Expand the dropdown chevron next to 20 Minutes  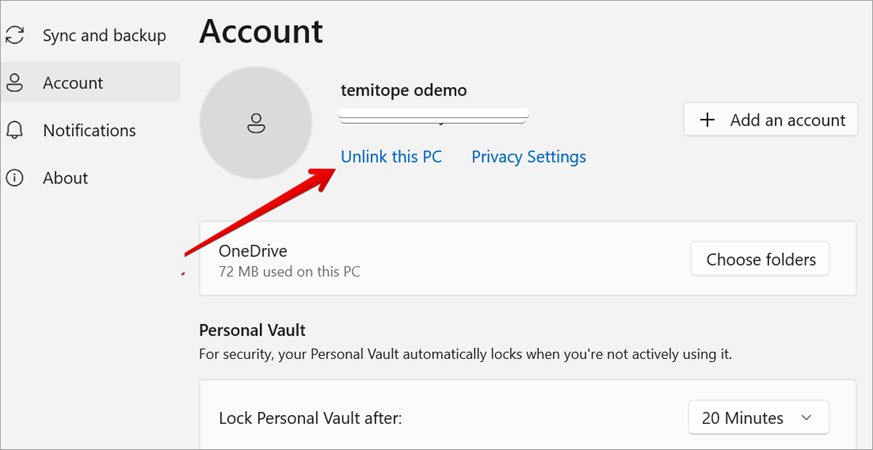click(808, 418)
